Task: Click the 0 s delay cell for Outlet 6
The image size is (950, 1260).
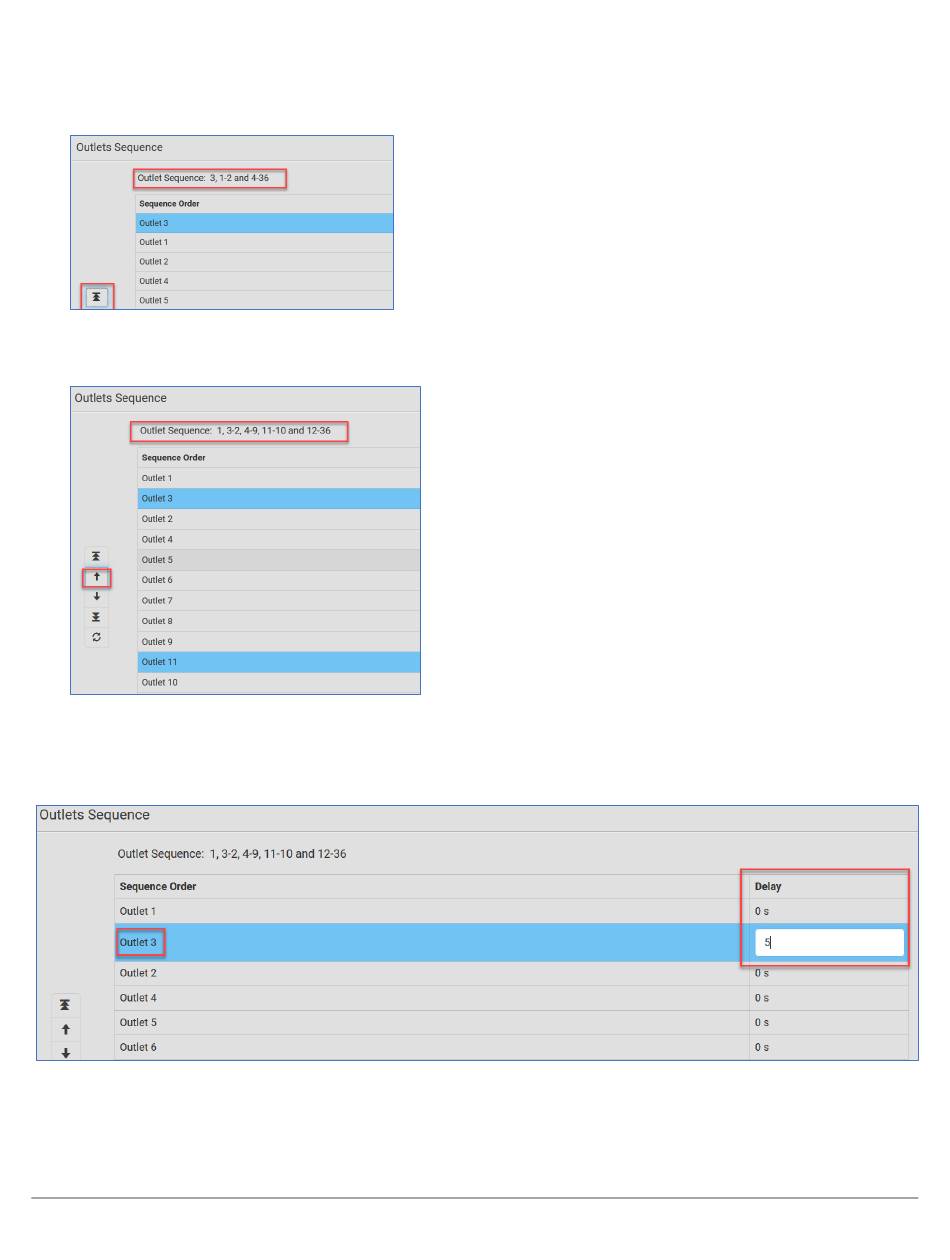Action: point(828,1047)
